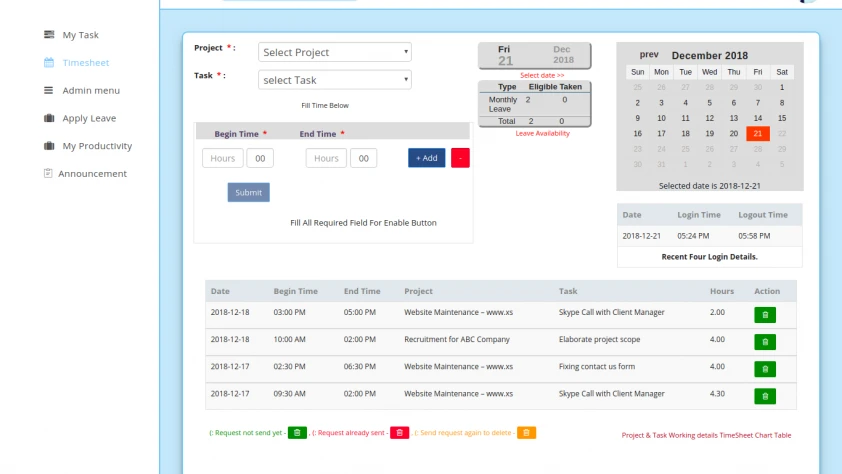Click the Begin Time Hours field

tap(222, 158)
